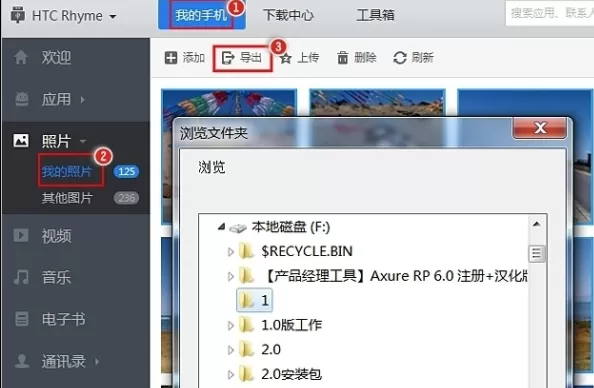The height and width of the screenshot is (388, 594).
Task: Click the 236 count badge
Action: tap(127, 198)
